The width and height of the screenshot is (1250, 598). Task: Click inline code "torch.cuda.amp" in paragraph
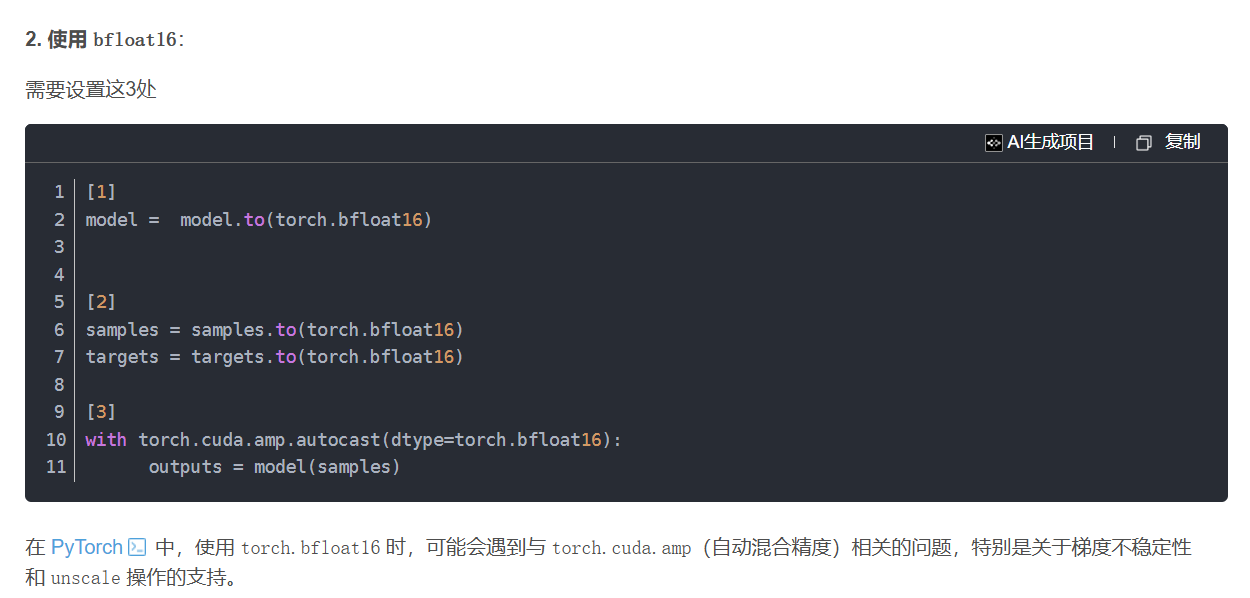click(x=621, y=548)
